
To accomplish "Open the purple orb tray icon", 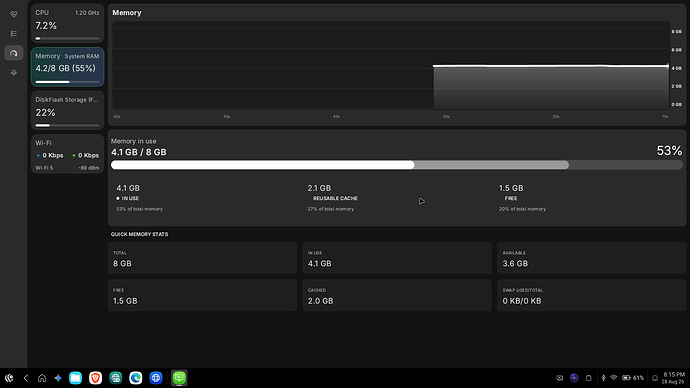I will pyautogui.click(x=574, y=378).
